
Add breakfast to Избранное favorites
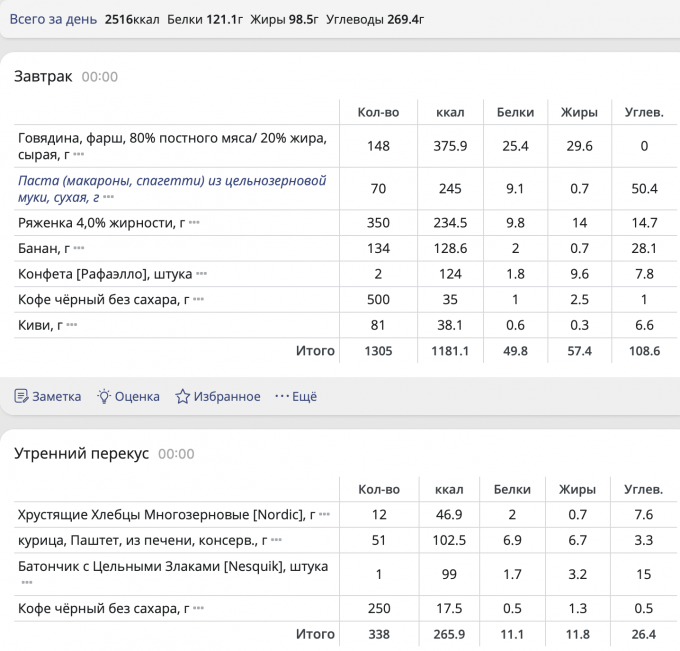coord(217,397)
